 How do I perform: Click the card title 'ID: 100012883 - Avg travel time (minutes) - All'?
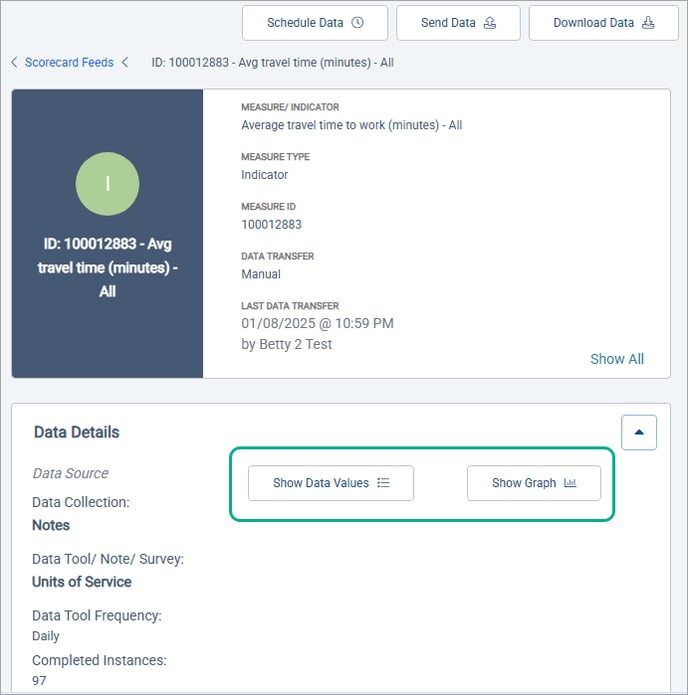(x=107, y=268)
